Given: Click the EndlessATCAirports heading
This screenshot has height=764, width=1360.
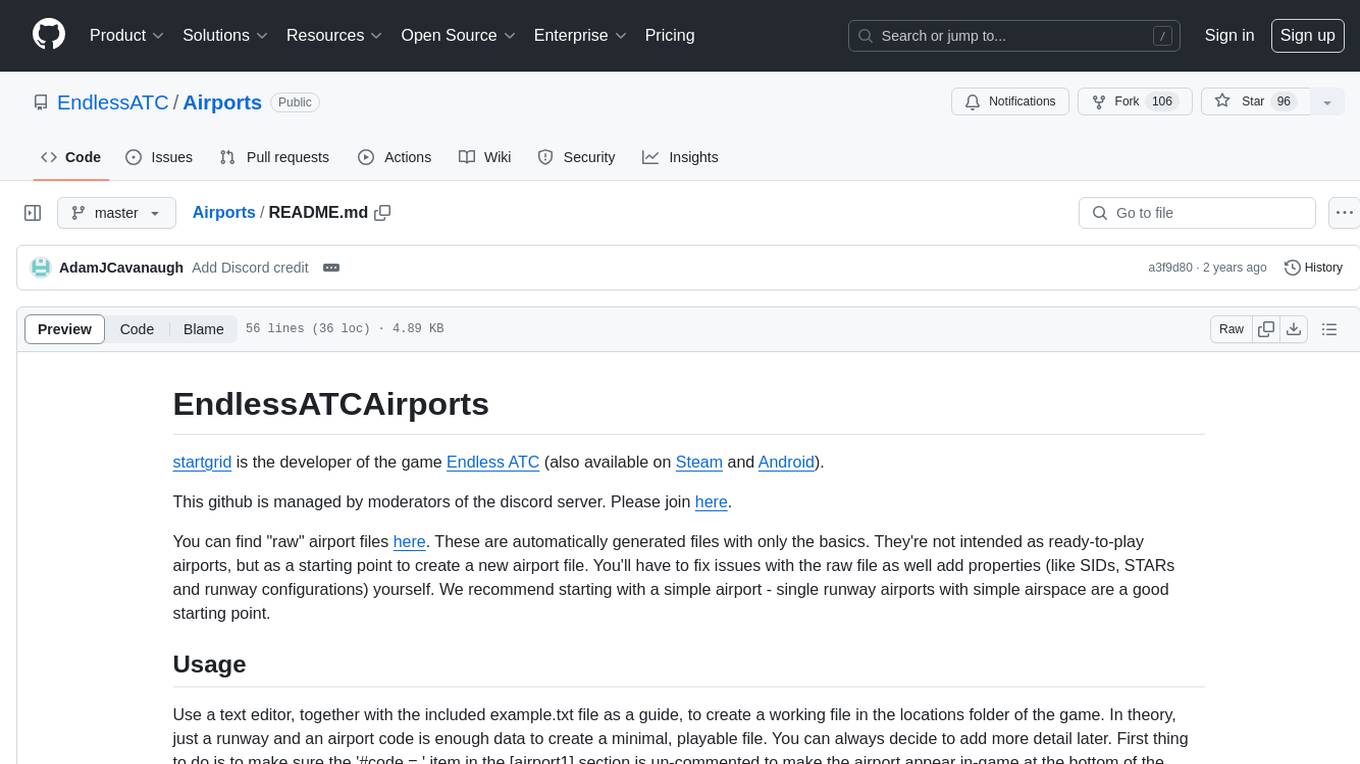Looking at the screenshot, I should [331, 404].
